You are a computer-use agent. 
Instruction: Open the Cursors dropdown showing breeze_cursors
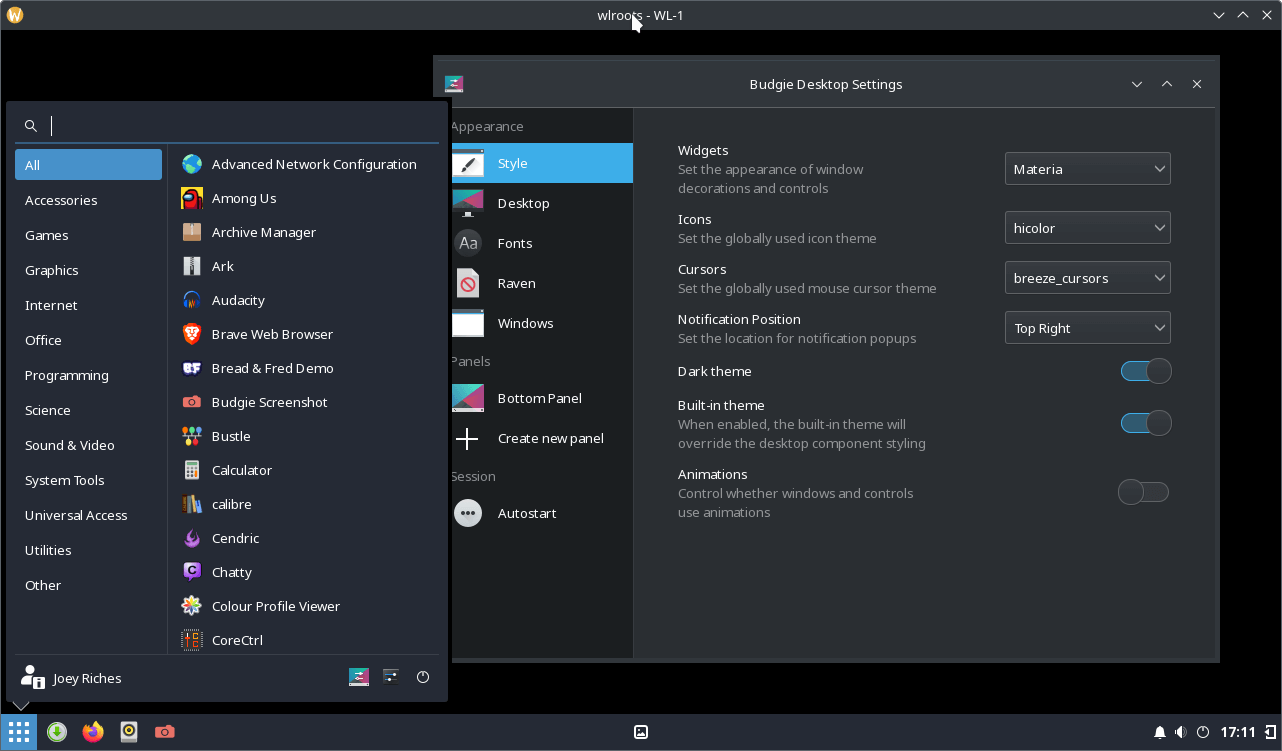[1087, 278]
